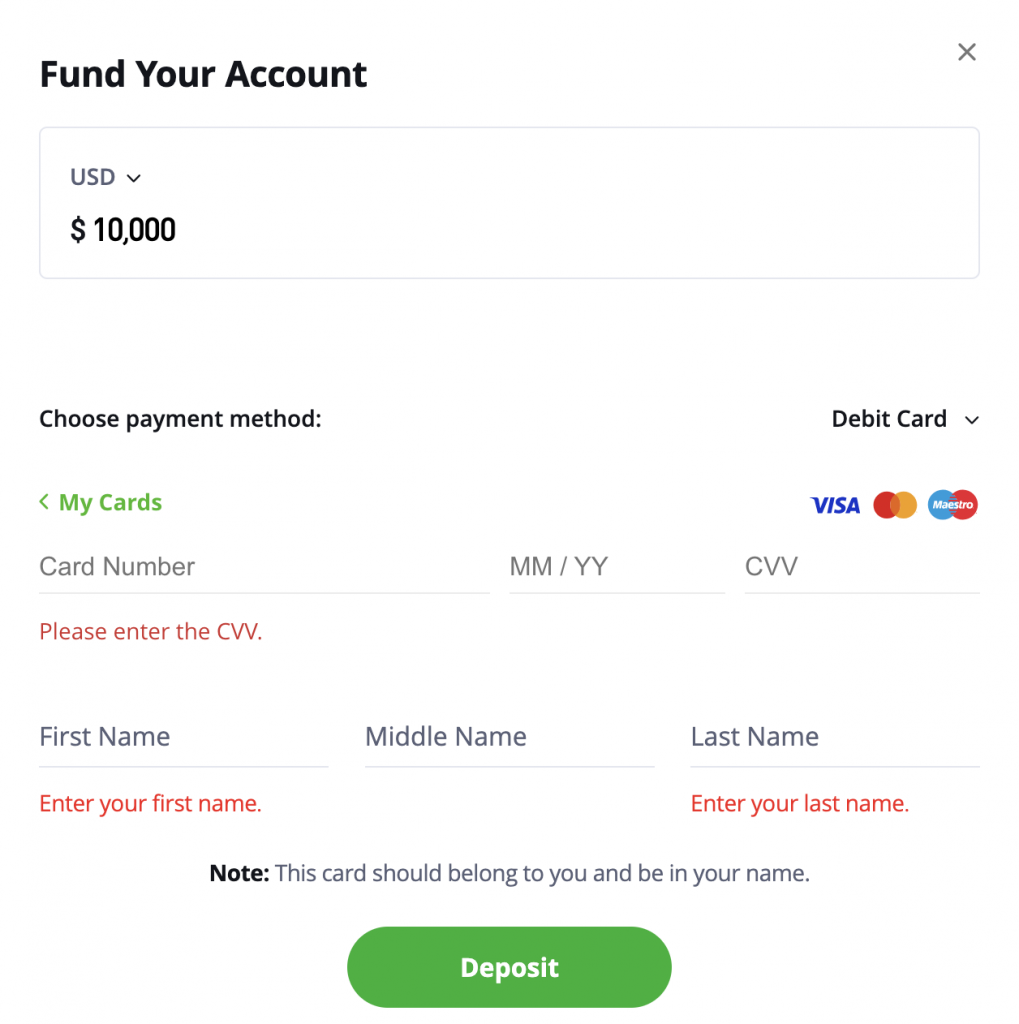The width and height of the screenshot is (1019, 1024).
Task: Click the 'Enter your last name.' error message
Action: (800, 803)
